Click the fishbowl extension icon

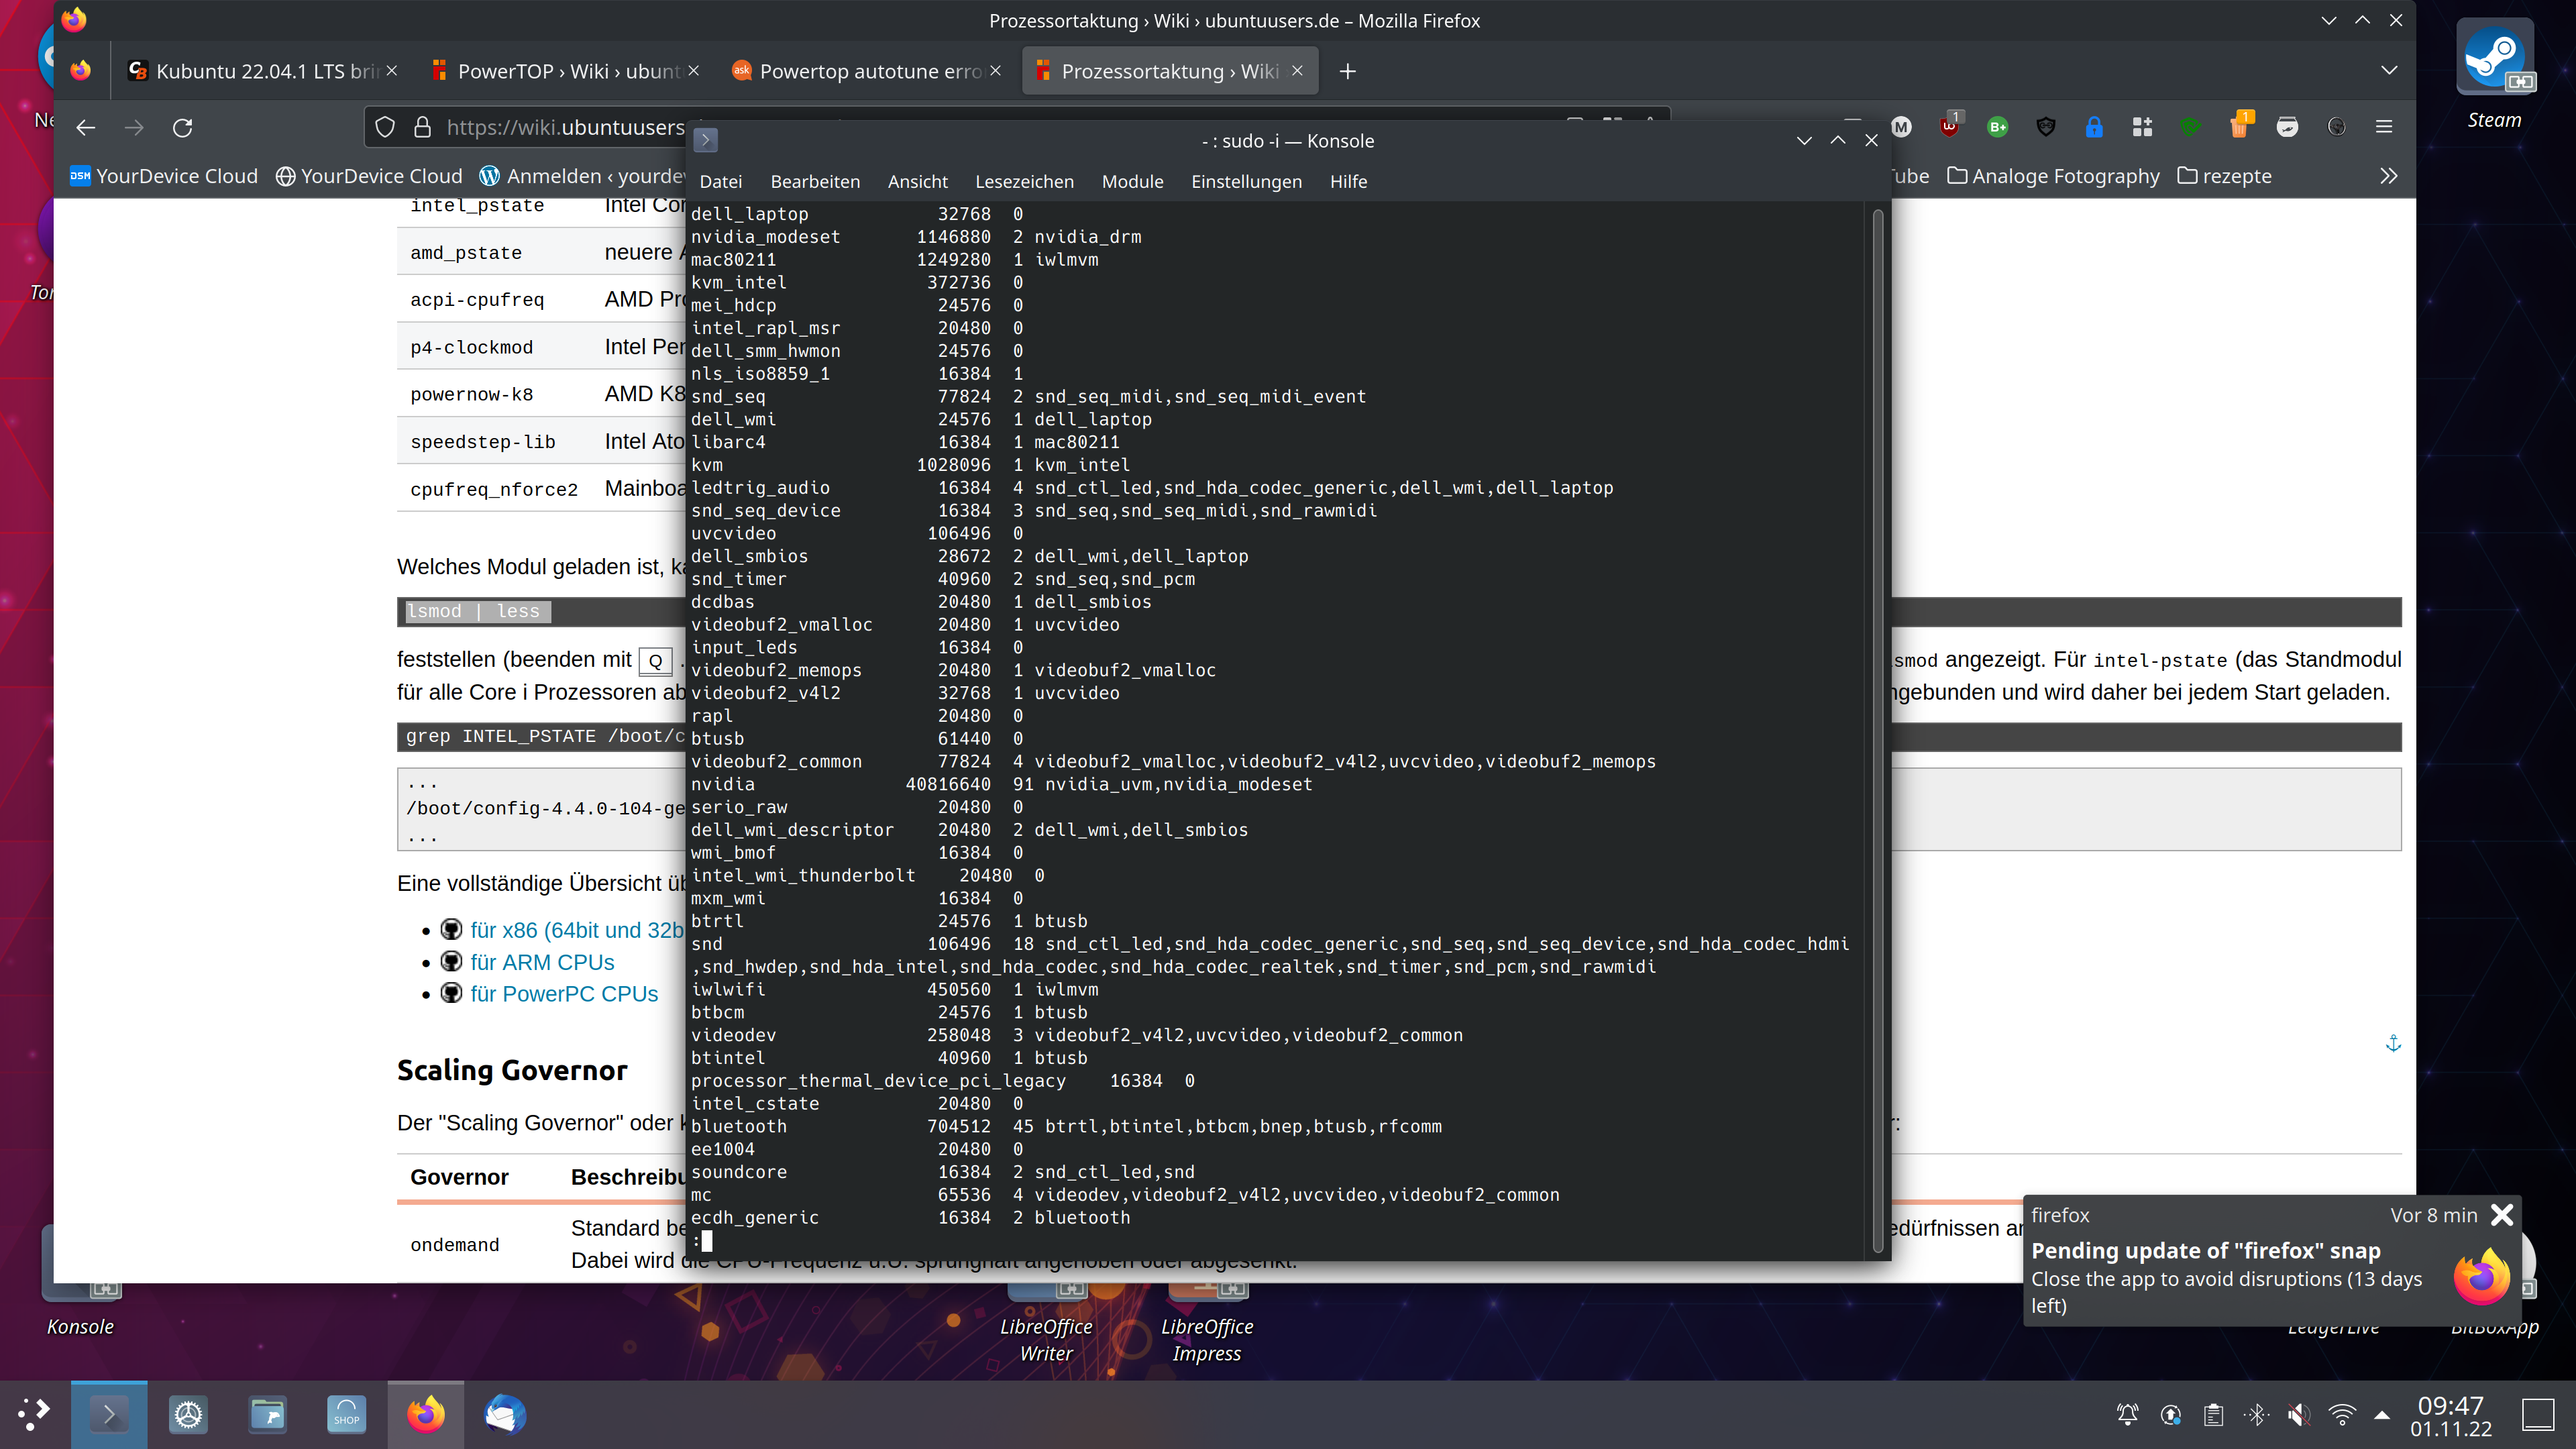pyautogui.click(x=2287, y=127)
